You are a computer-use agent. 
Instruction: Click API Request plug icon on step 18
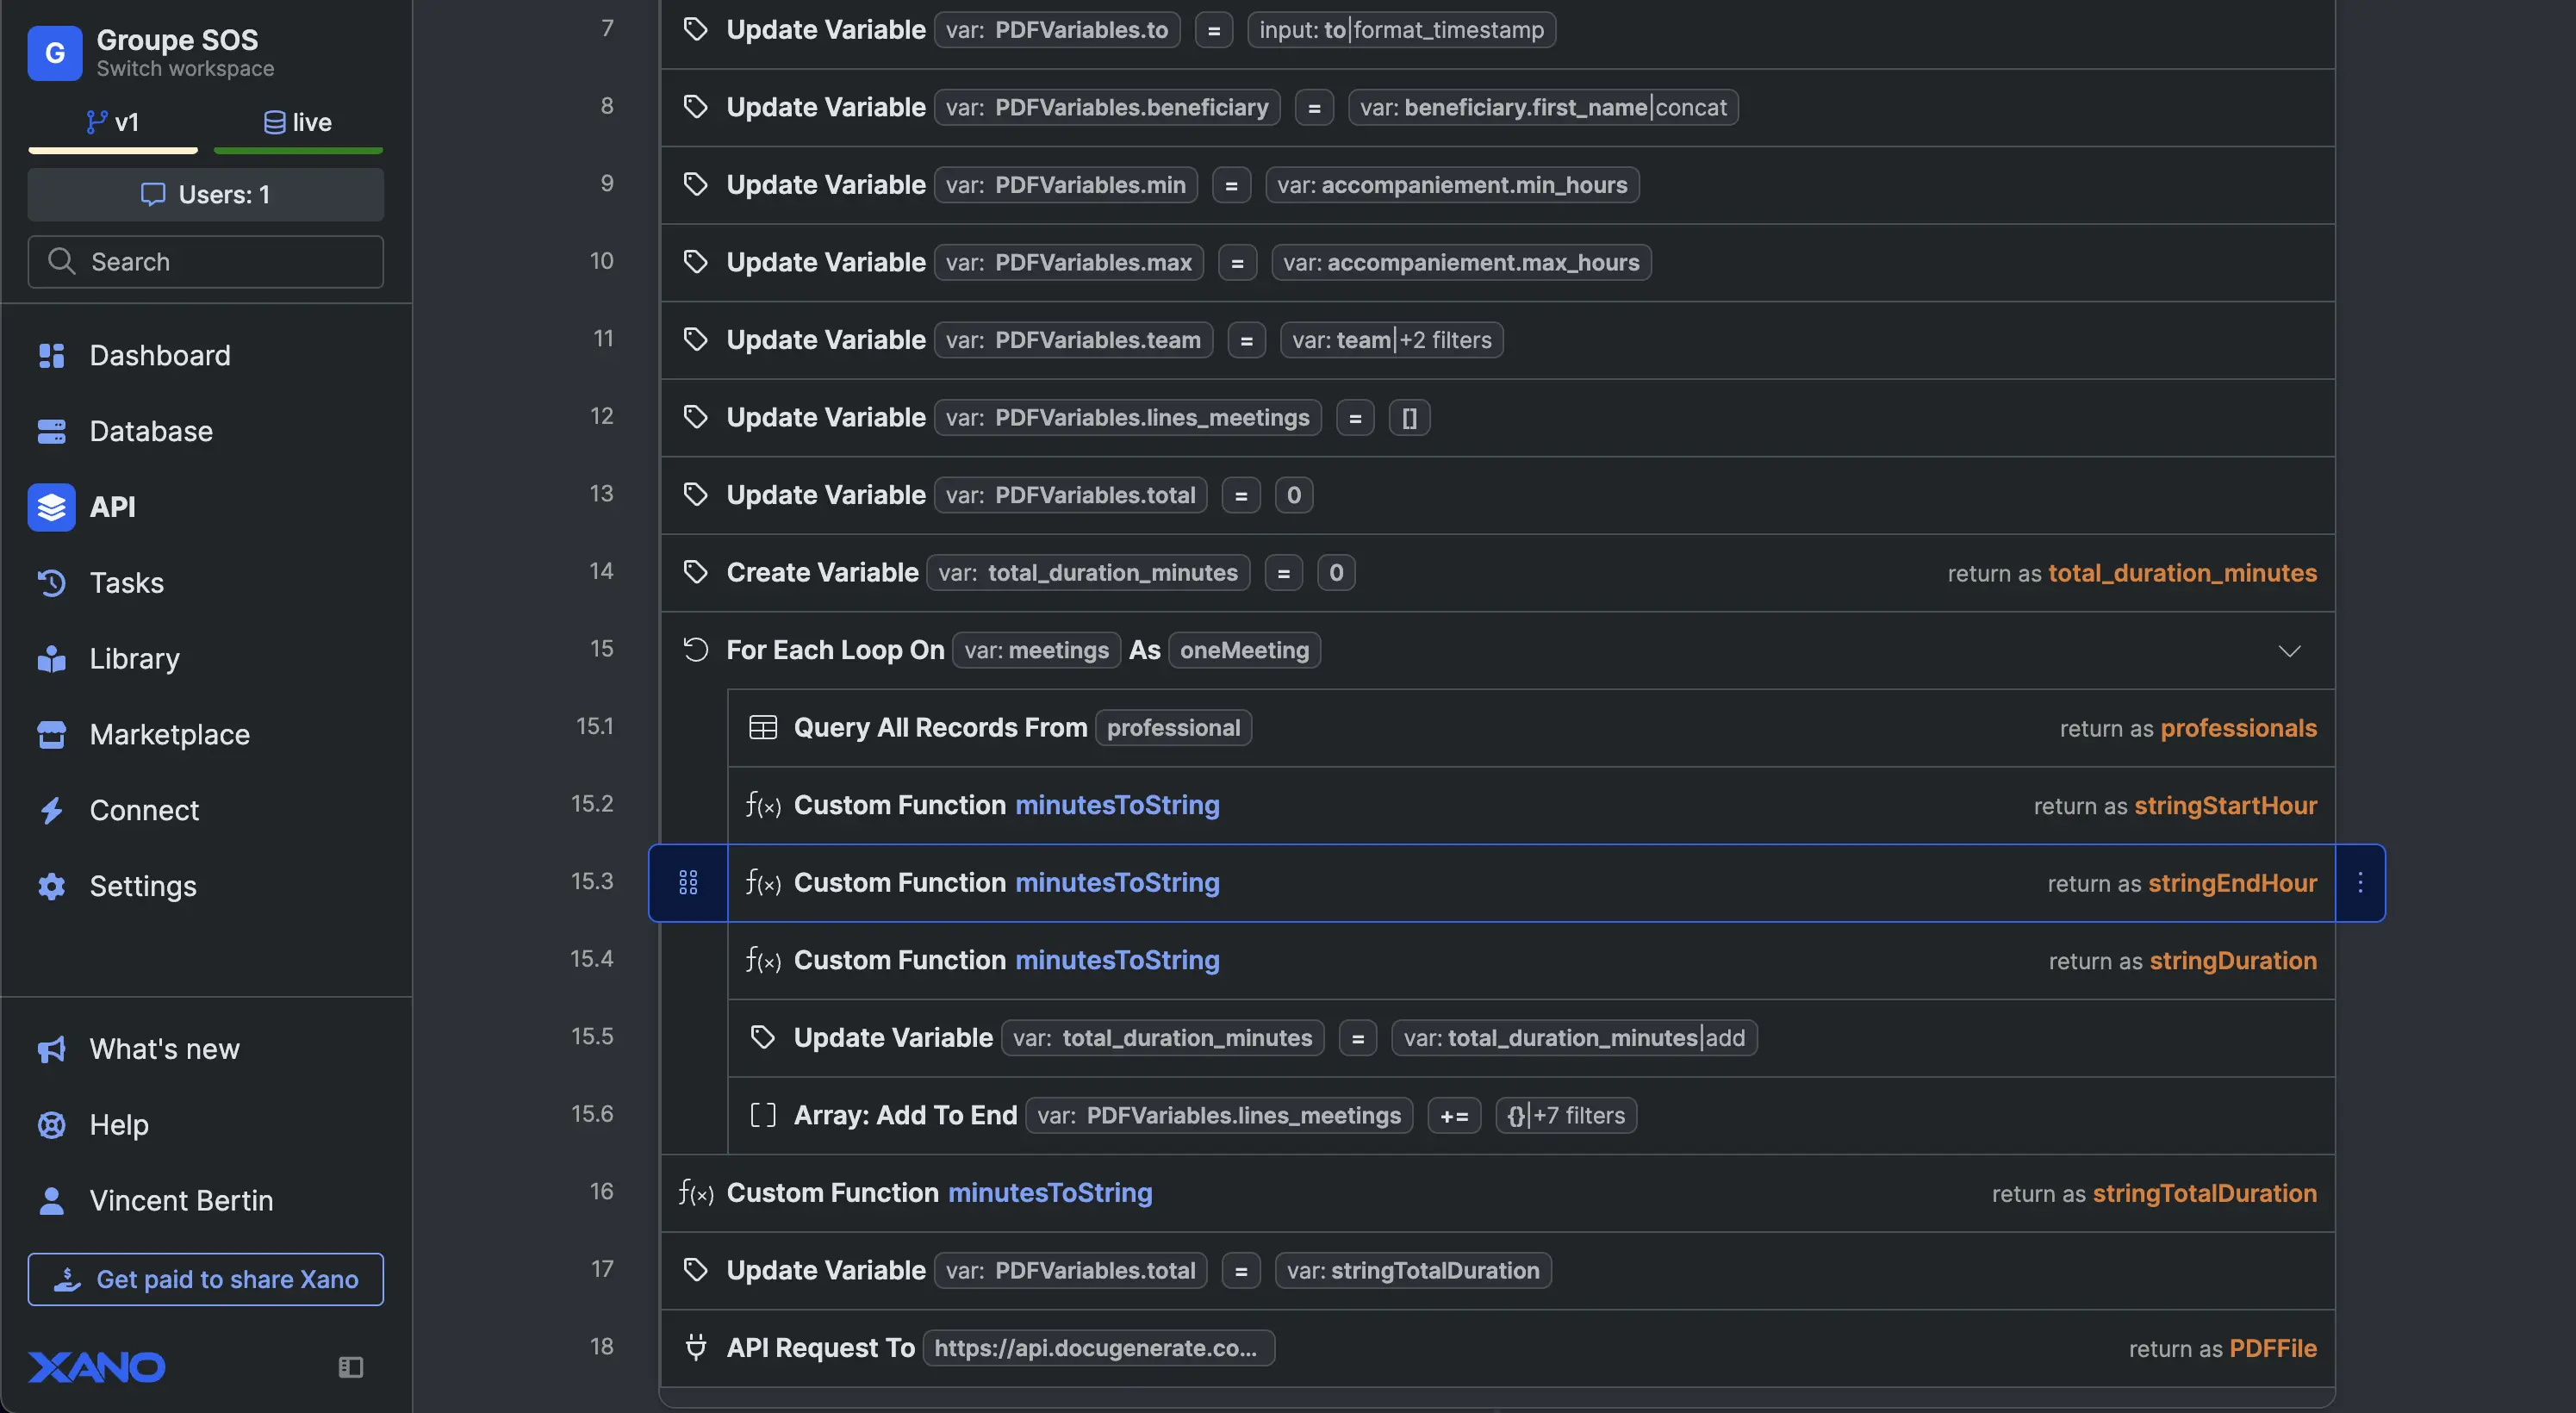(695, 1347)
